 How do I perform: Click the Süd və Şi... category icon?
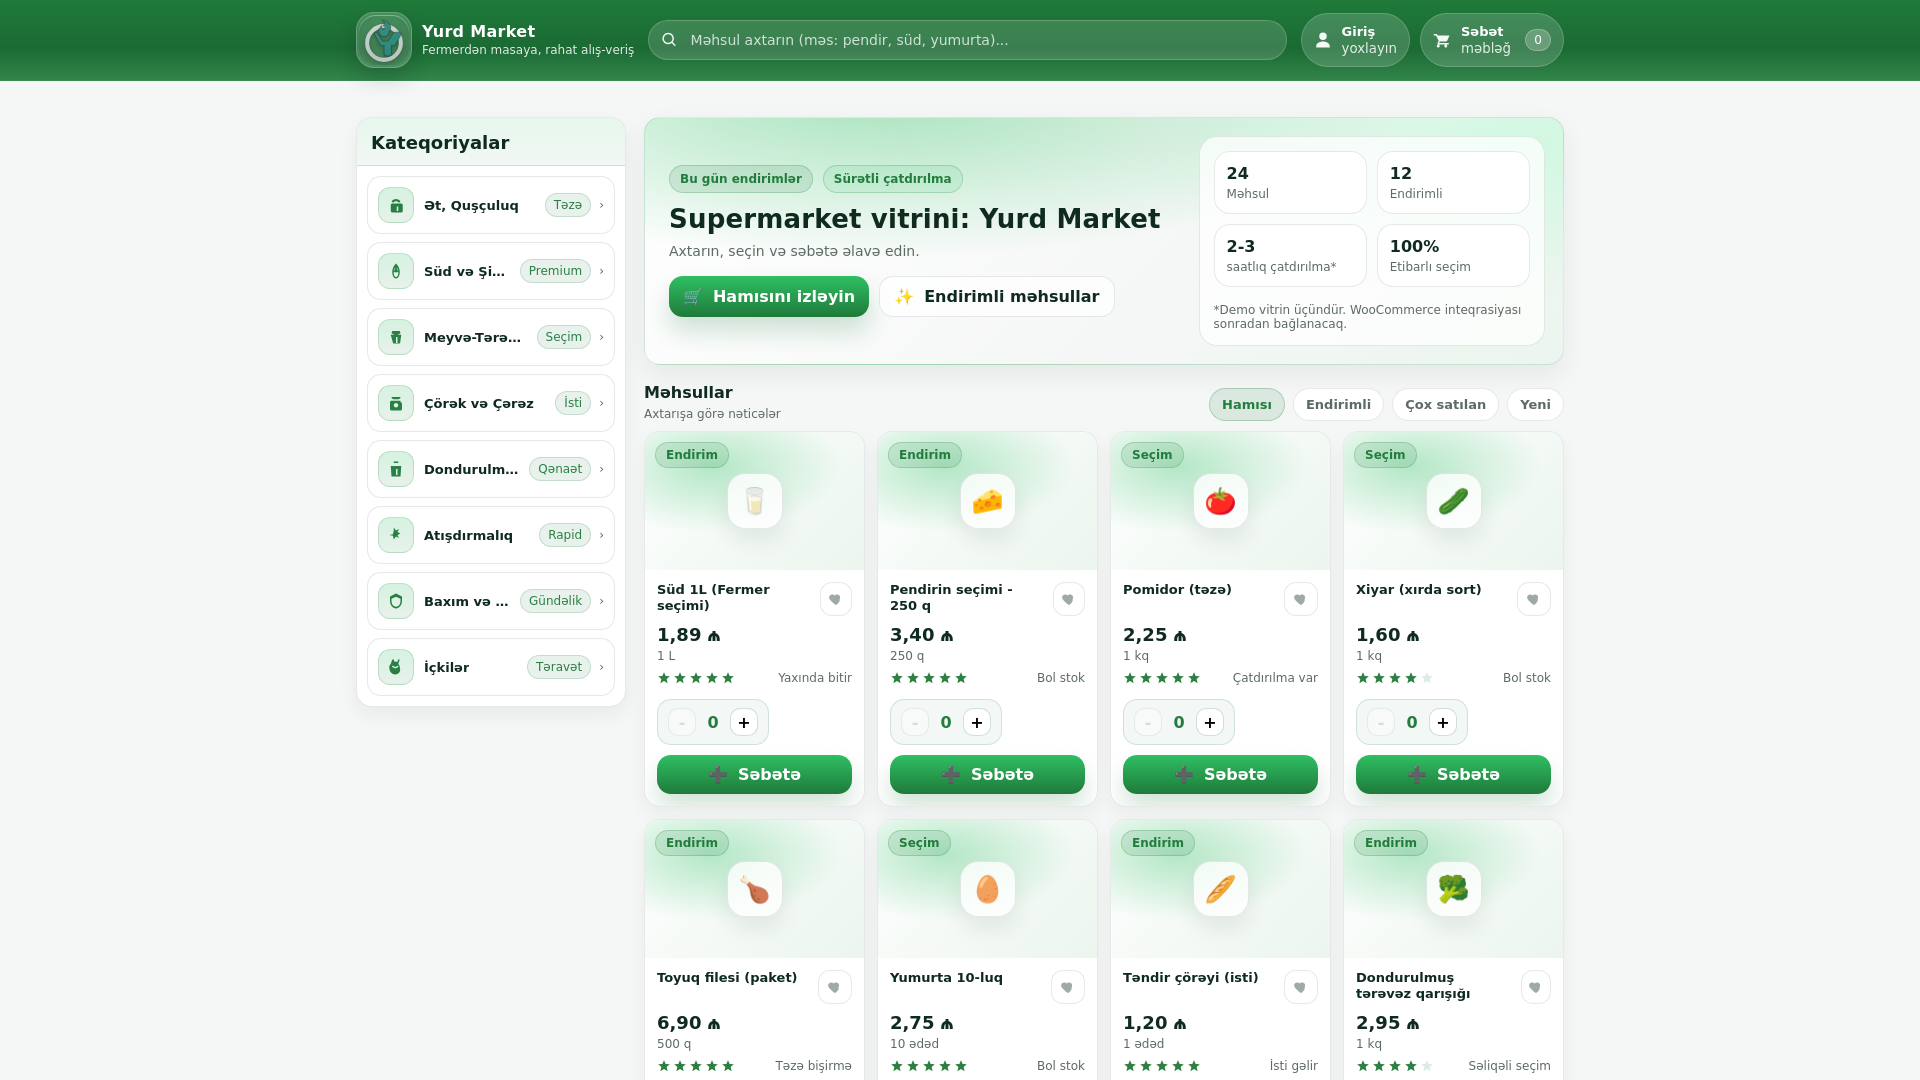click(396, 271)
